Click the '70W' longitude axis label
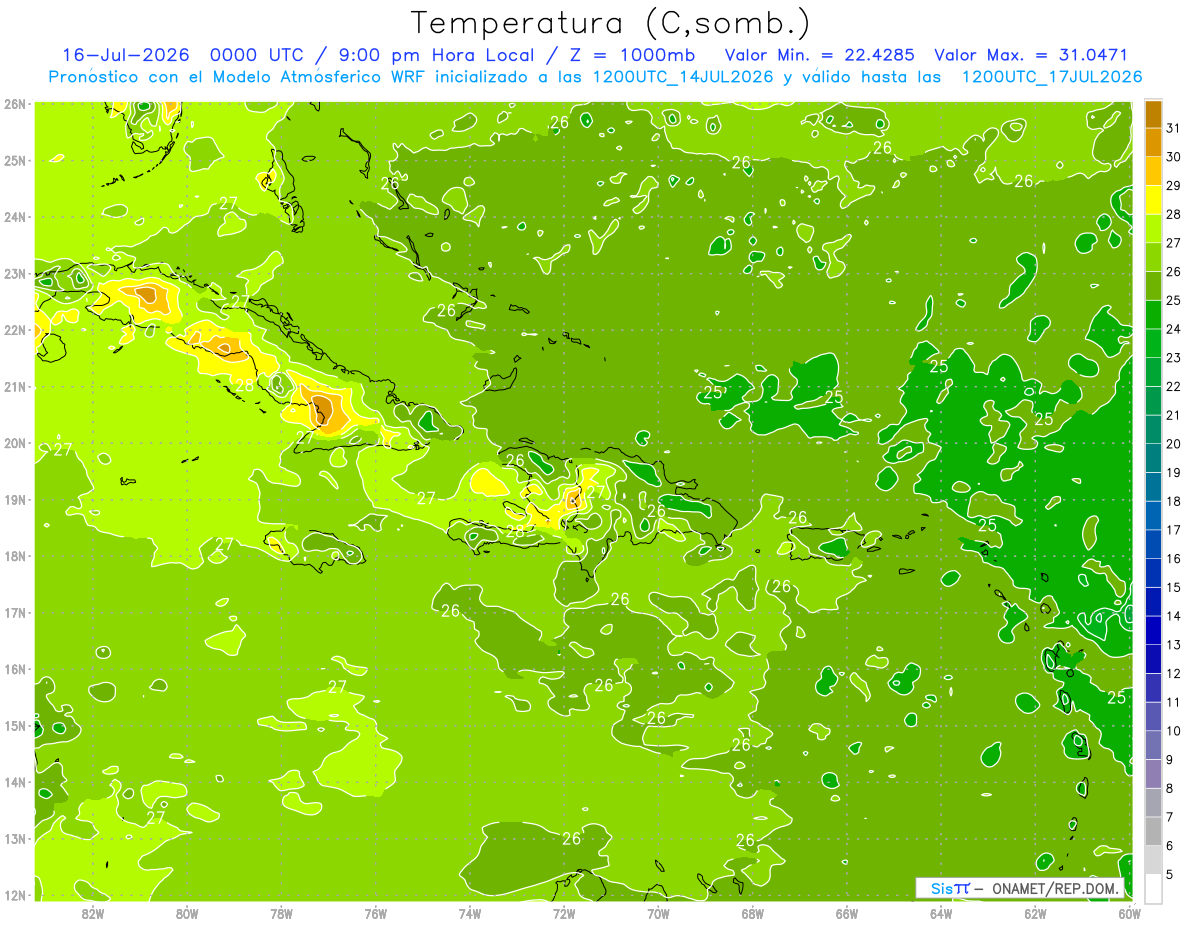Viewport: 1200px width, 927px height. tap(658, 913)
